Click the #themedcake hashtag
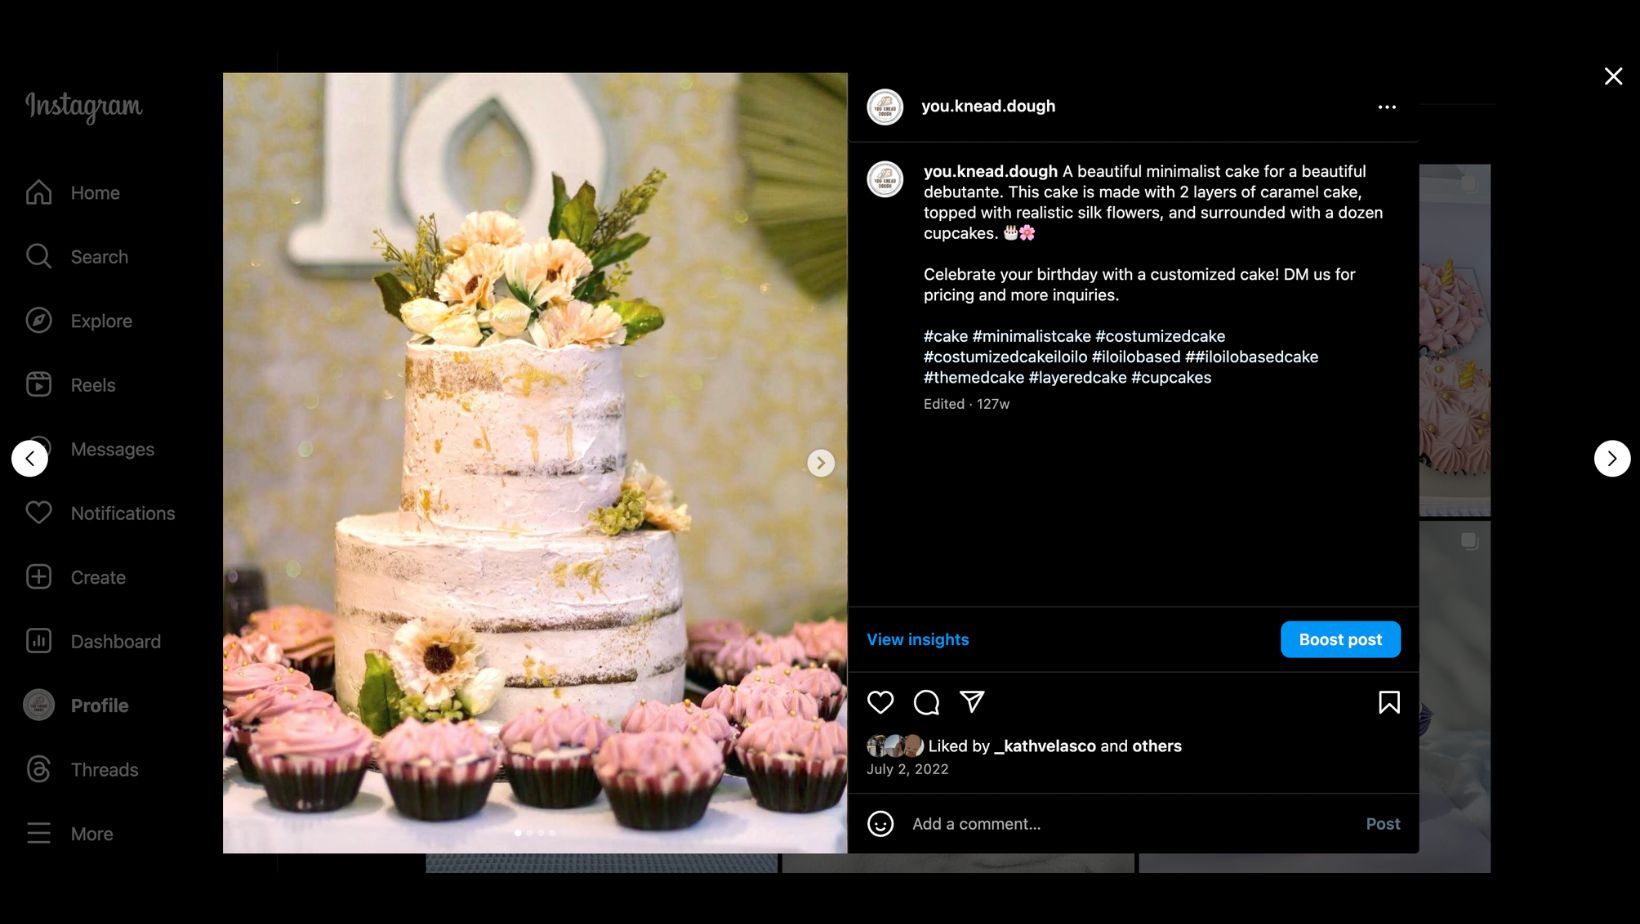Viewport: 1640px width, 924px height. click(x=974, y=377)
